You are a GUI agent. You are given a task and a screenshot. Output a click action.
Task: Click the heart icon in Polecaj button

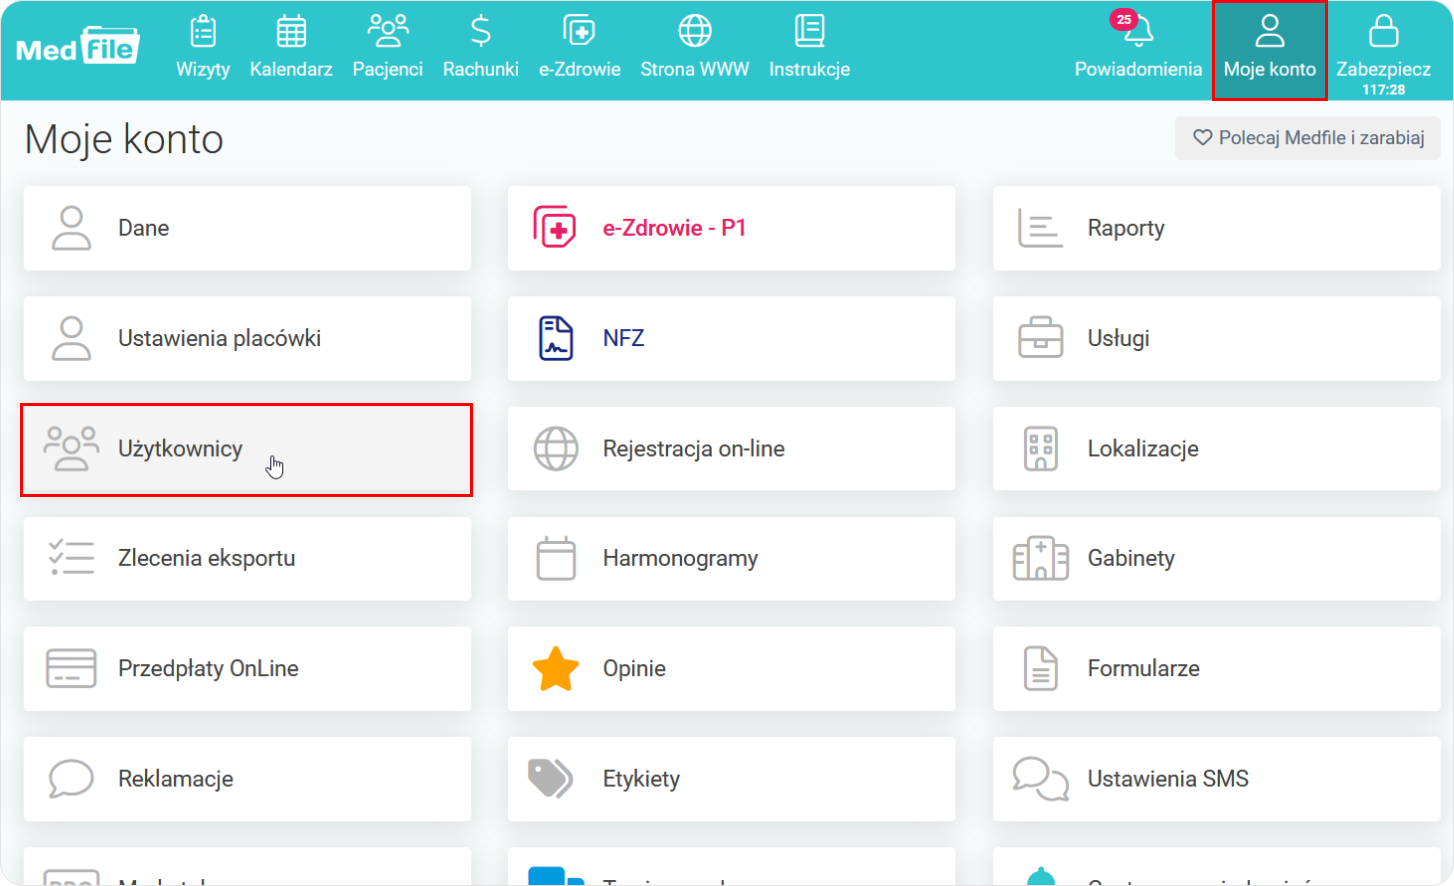click(1203, 138)
